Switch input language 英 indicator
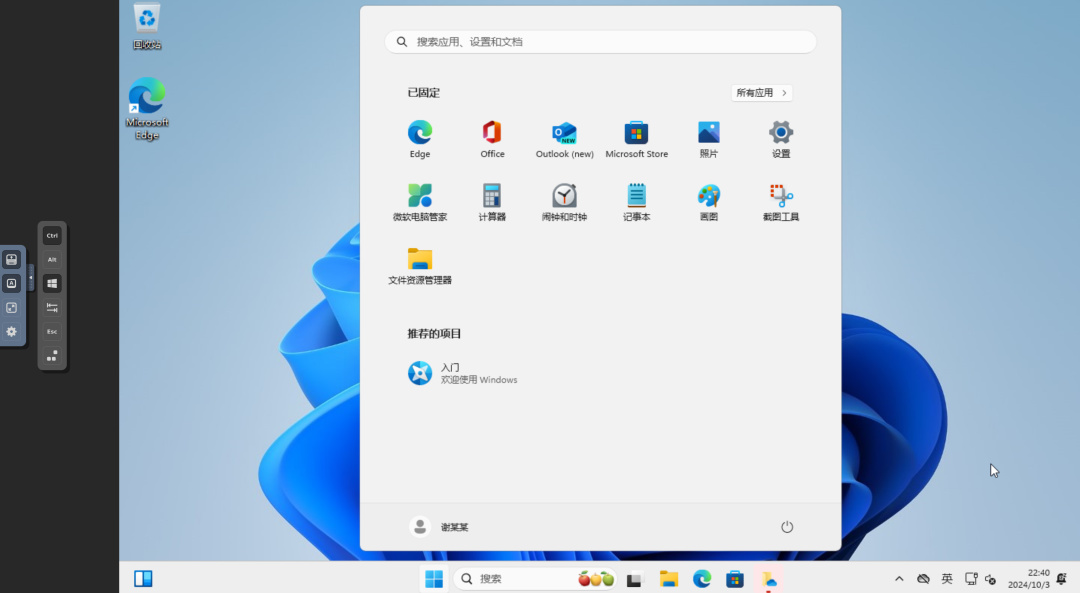This screenshot has width=1080, height=593. (x=947, y=579)
